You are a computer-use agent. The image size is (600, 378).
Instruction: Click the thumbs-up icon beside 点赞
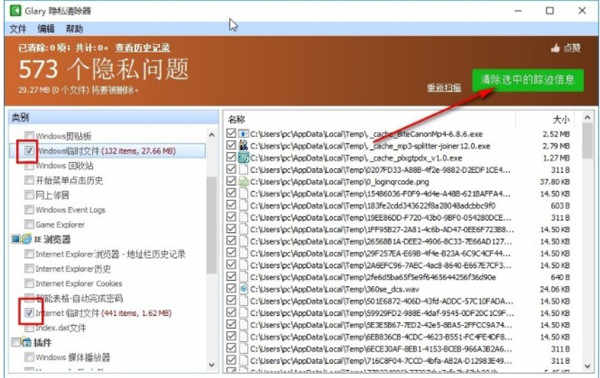point(555,48)
